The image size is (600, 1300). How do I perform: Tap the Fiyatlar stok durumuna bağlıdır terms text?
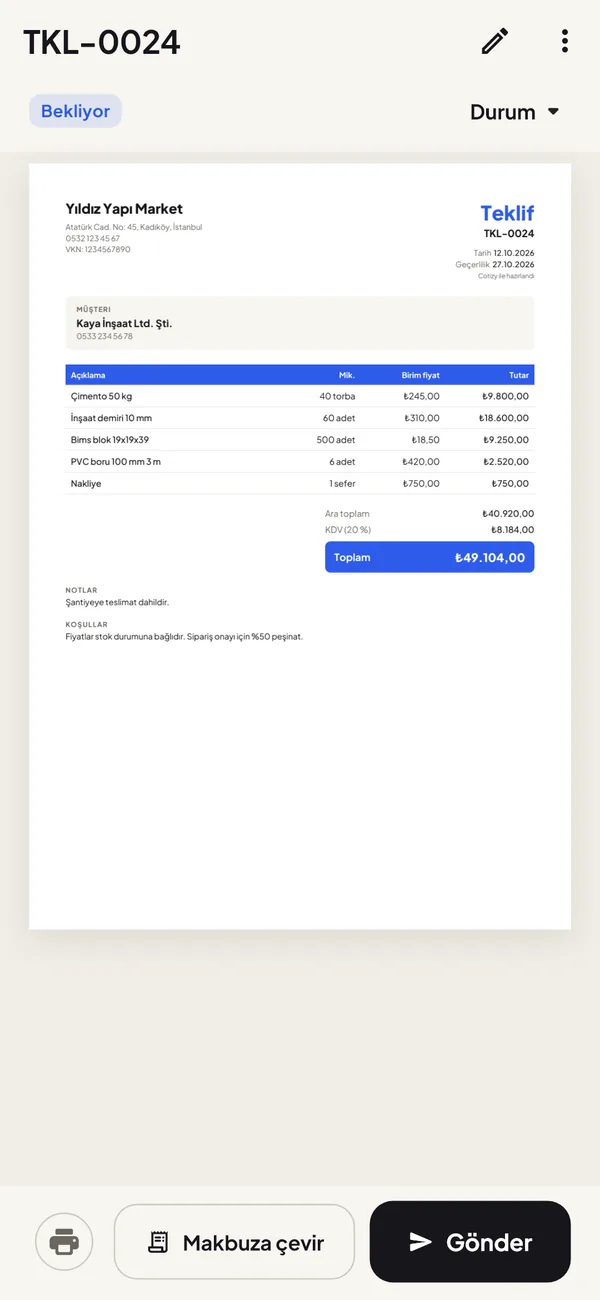184,636
